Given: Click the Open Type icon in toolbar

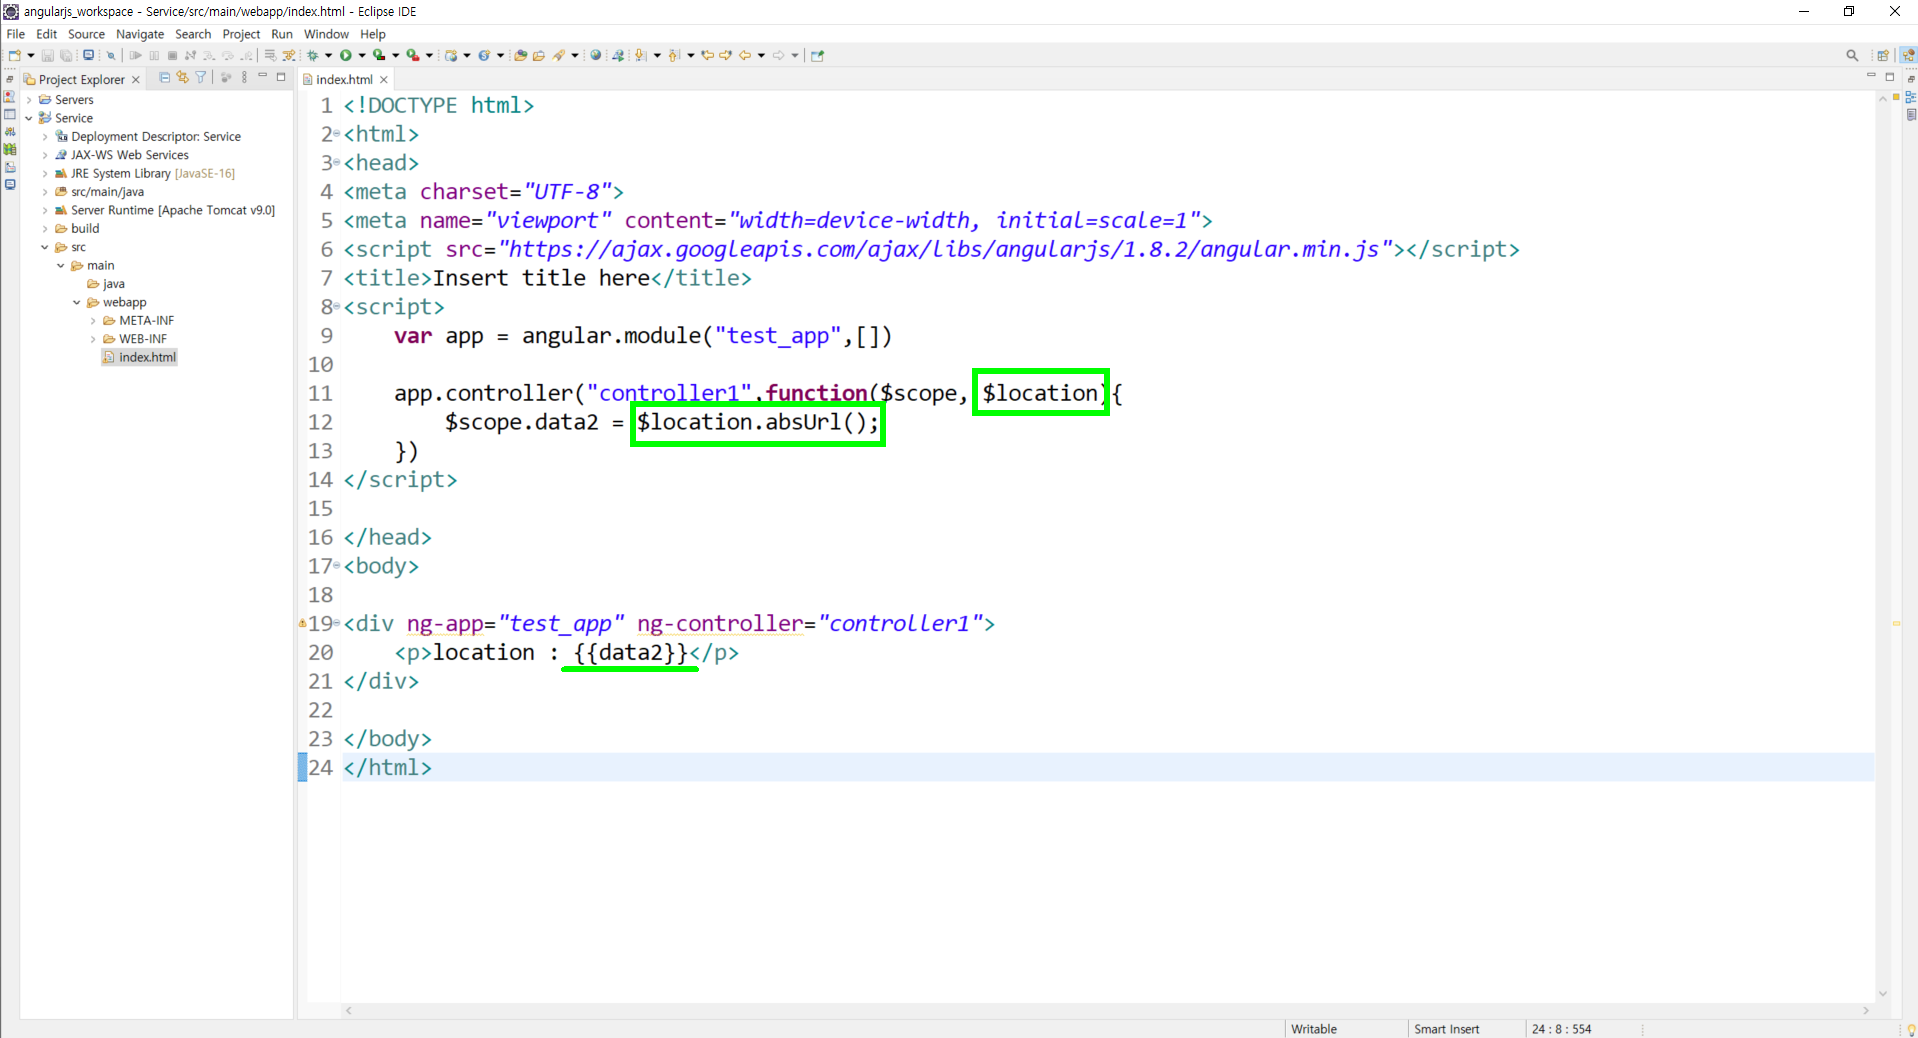Looking at the screenshot, I should tap(520, 56).
